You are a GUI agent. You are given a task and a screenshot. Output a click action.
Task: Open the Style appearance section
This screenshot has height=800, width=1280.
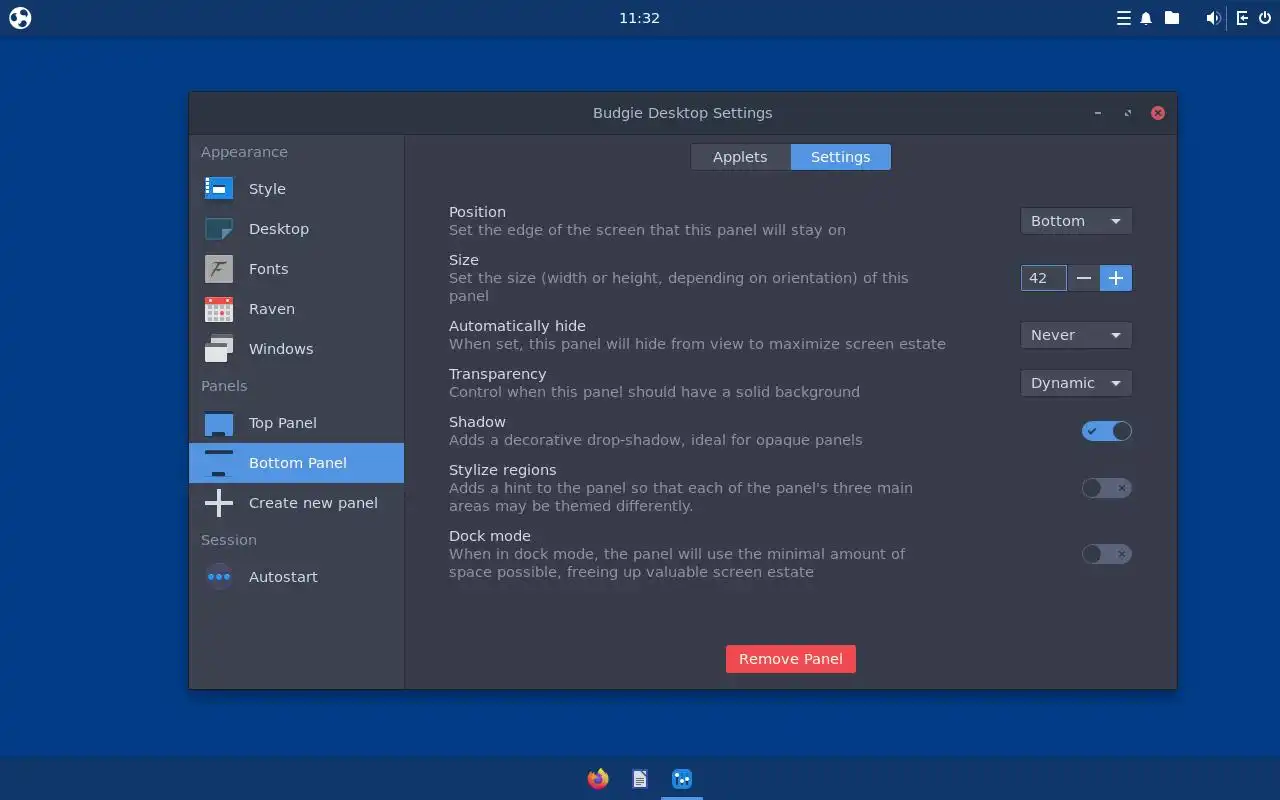296,189
